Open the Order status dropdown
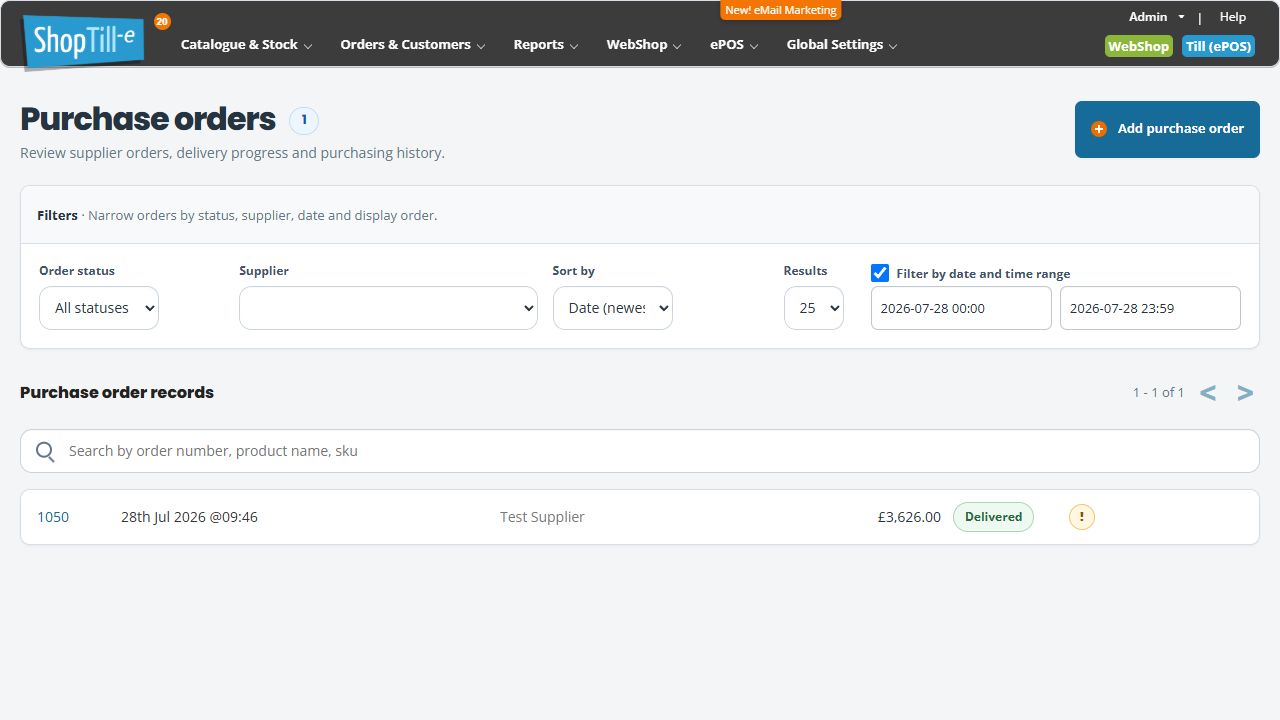This screenshot has height=720, width=1280. click(x=99, y=308)
